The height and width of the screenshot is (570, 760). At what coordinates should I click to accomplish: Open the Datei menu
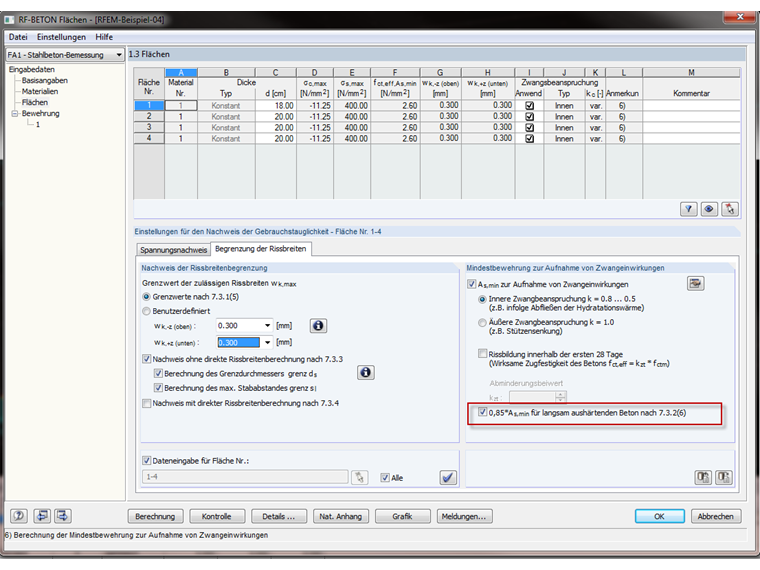(x=18, y=37)
